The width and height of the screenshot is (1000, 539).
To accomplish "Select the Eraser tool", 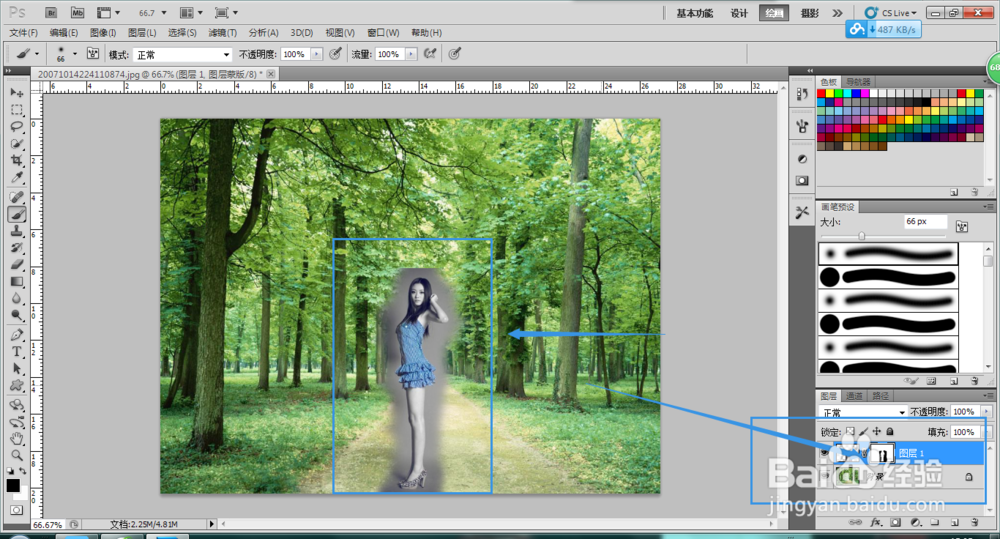I will 17,265.
